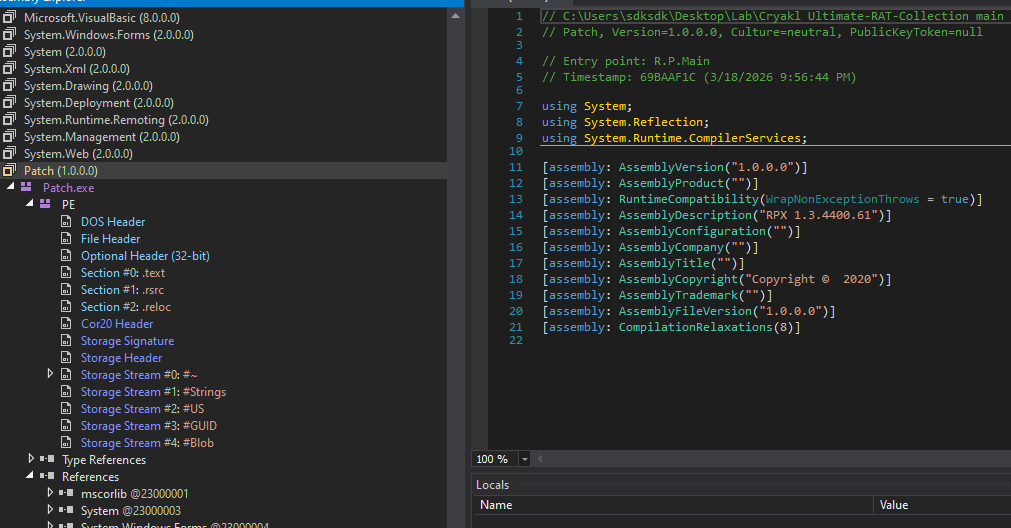Click the Patch.exe module icon
This screenshot has width=1011, height=528.
26,188
